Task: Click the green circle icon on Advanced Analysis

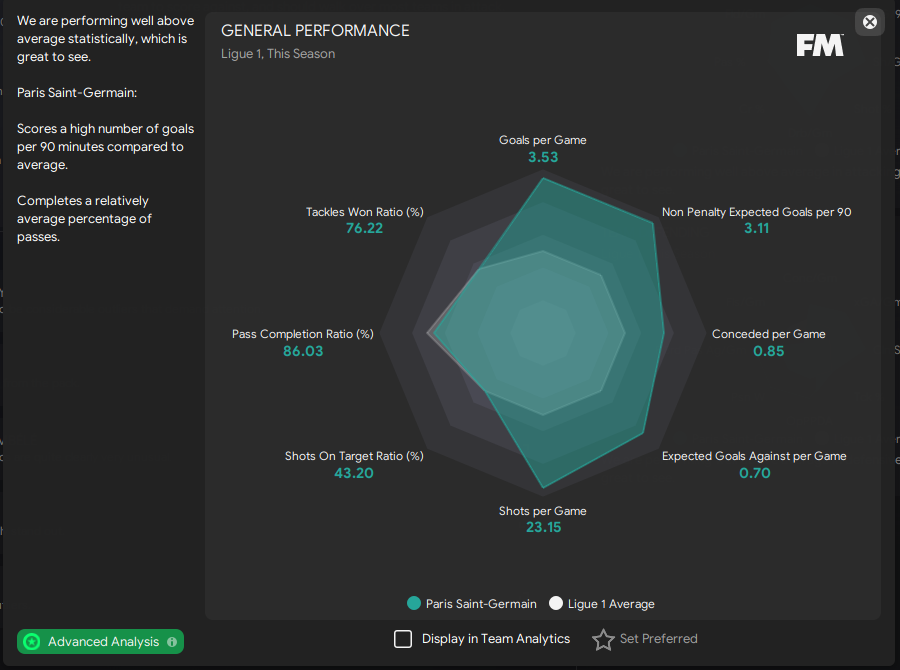Action: [x=32, y=642]
